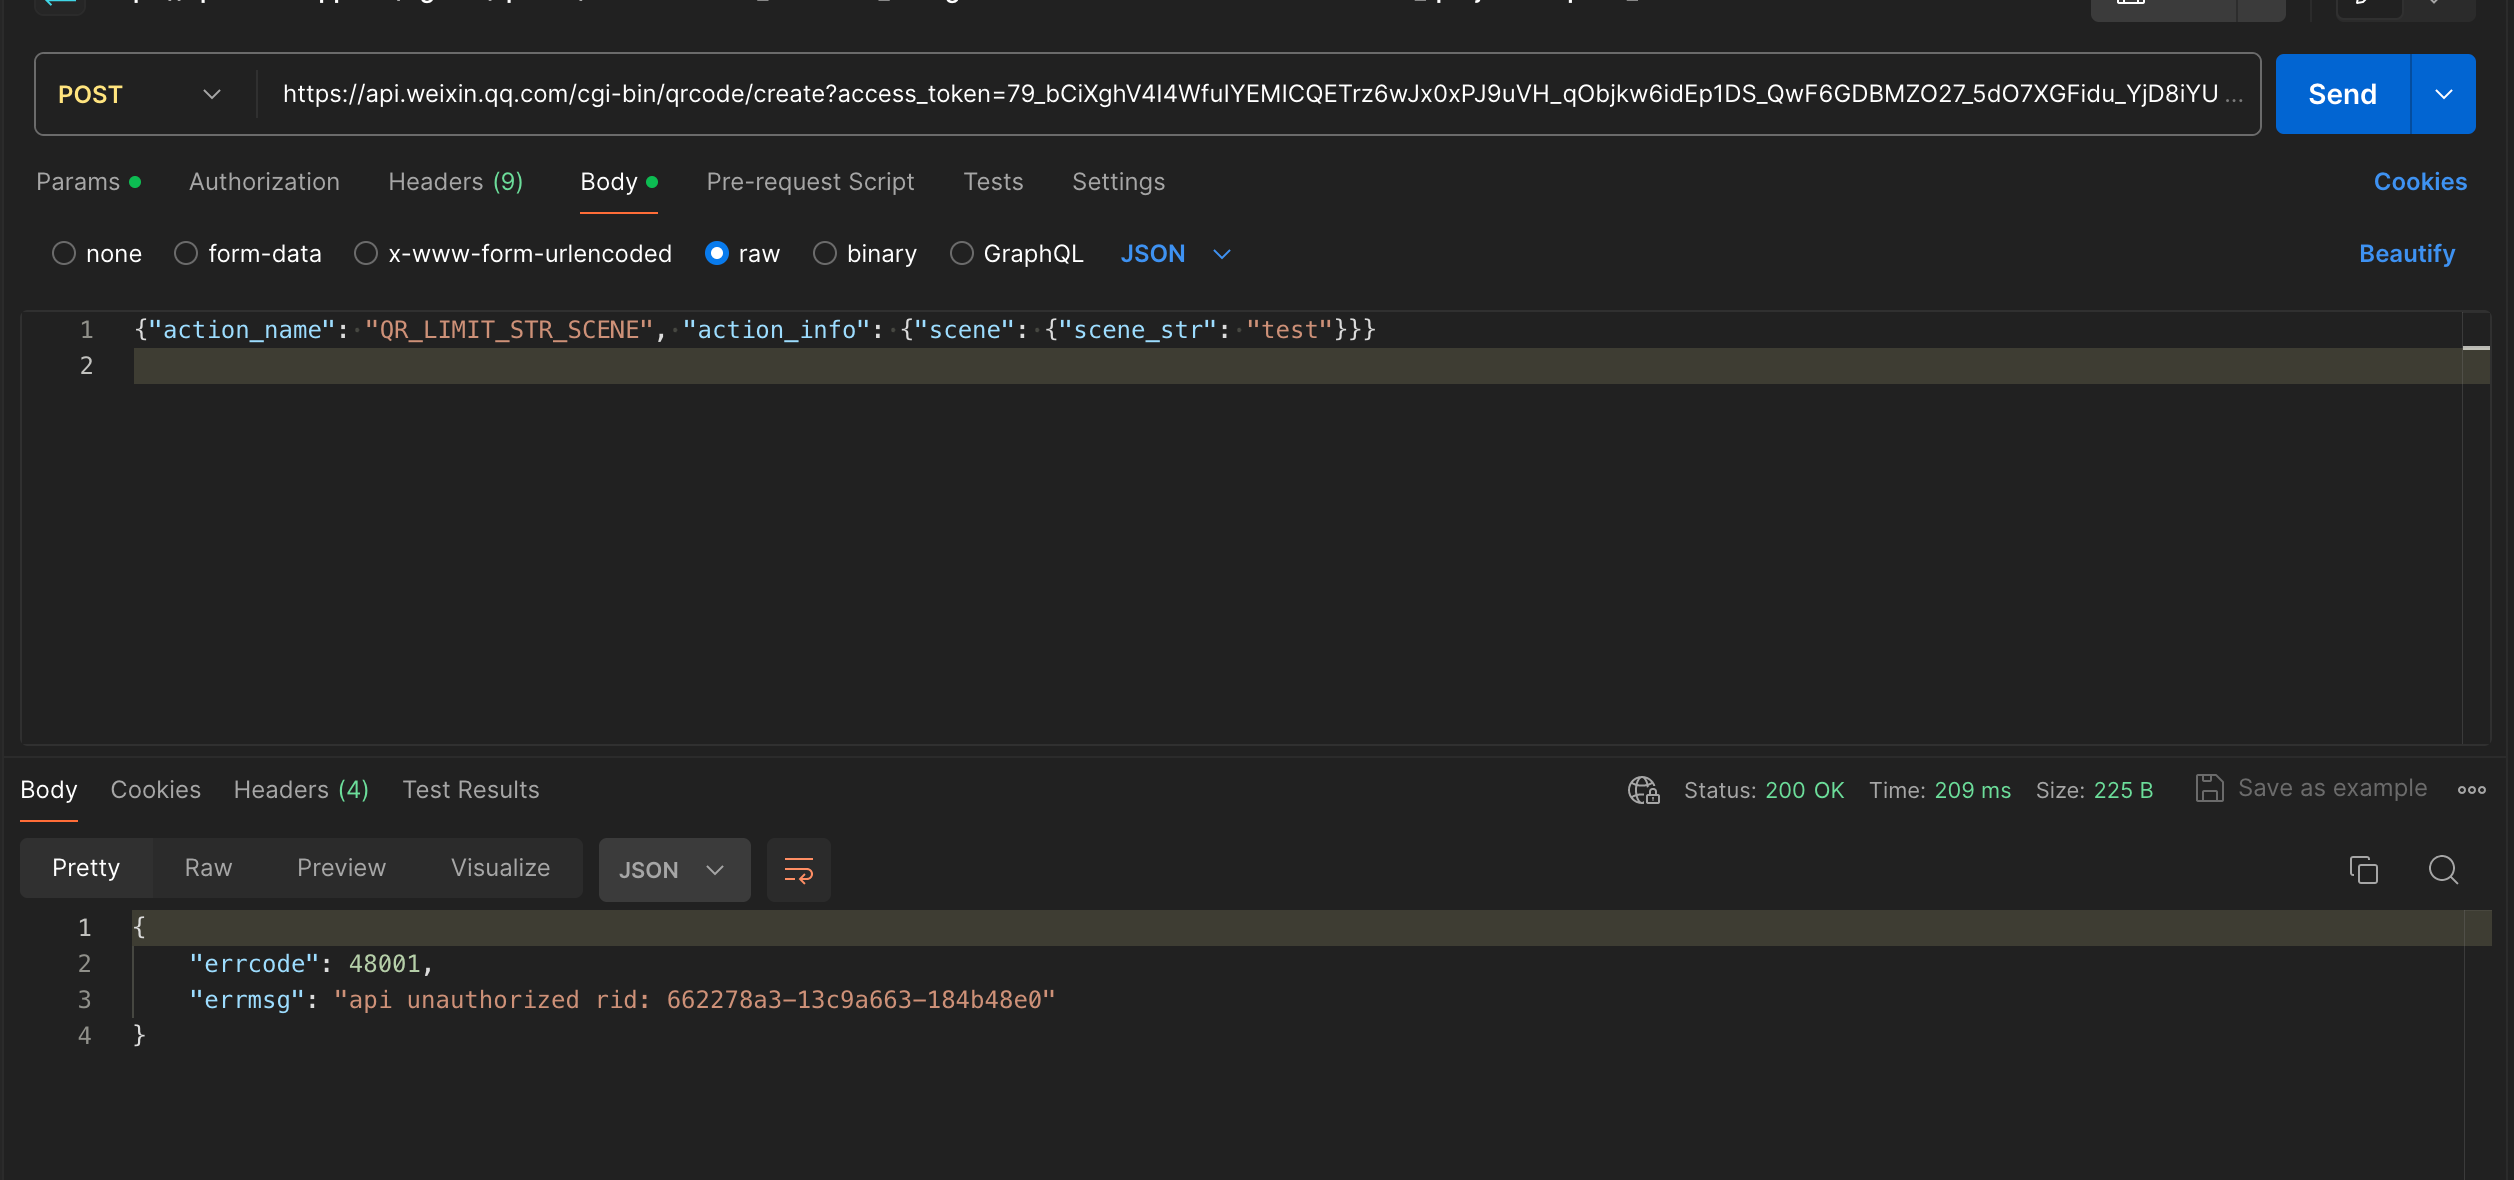Choose form-data body option
Viewport: 2514px width, 1180px height.
(x=186, y=254)
